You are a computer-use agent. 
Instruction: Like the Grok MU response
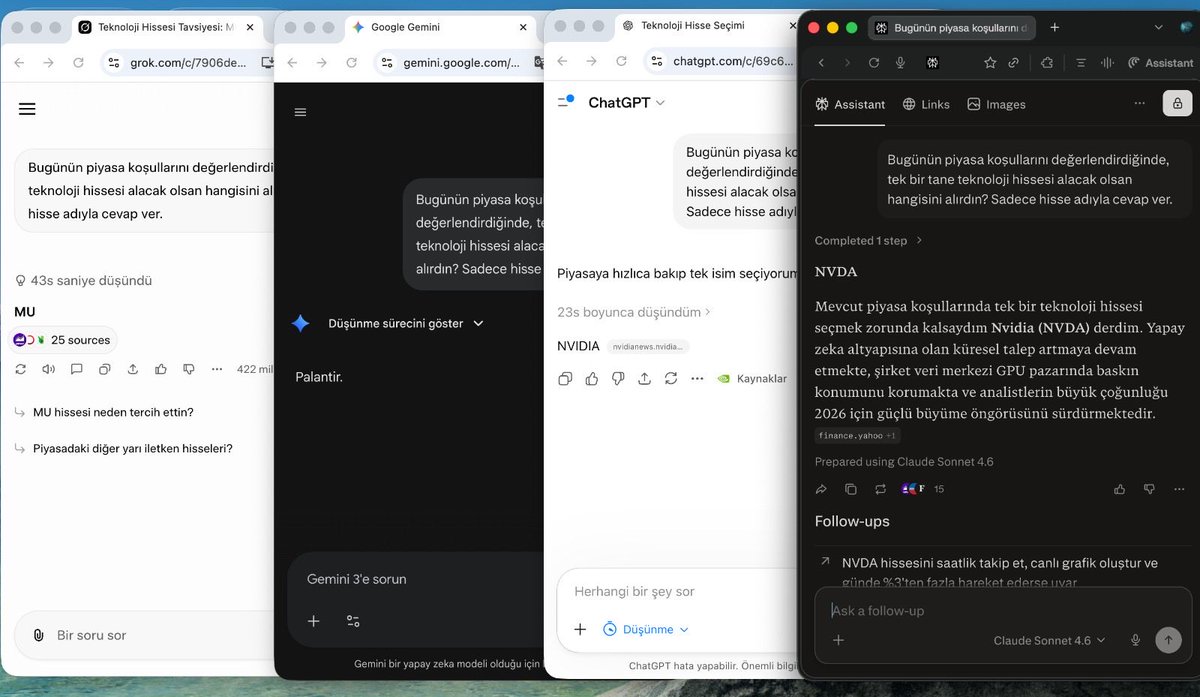point(161,369)
